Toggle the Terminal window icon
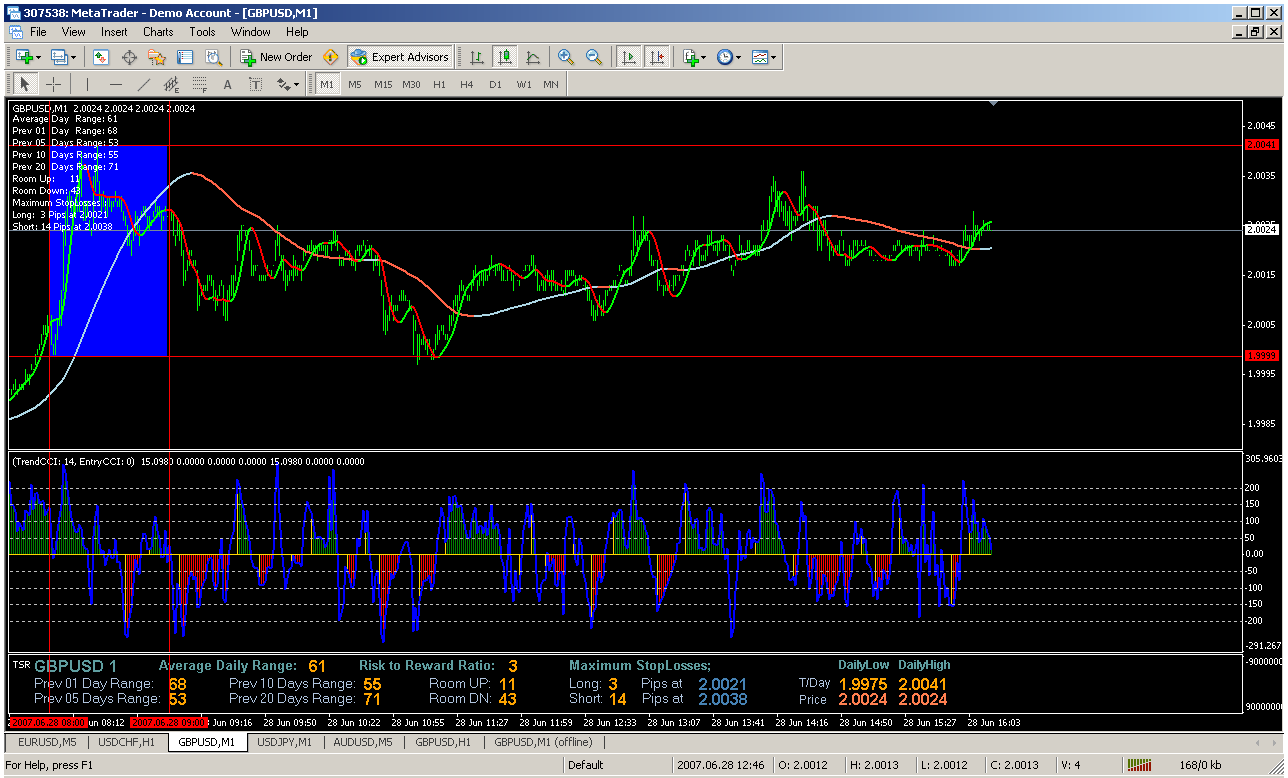This screenshot has height=778, width=1288. (x=185, y=57)
